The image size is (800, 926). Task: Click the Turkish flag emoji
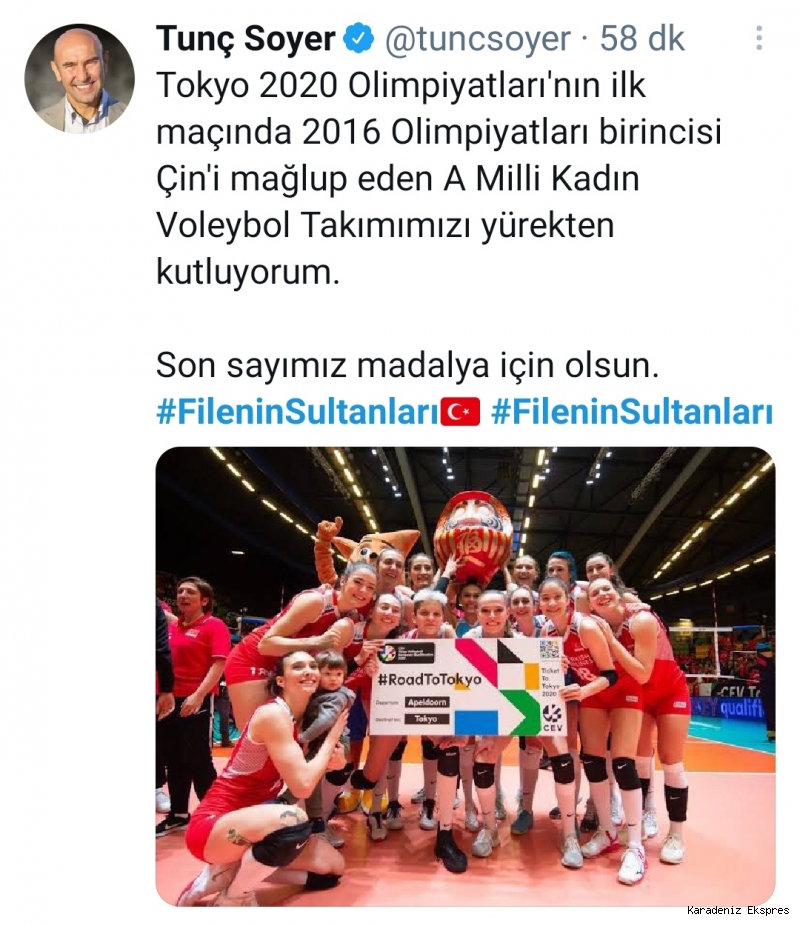[461, 412]
